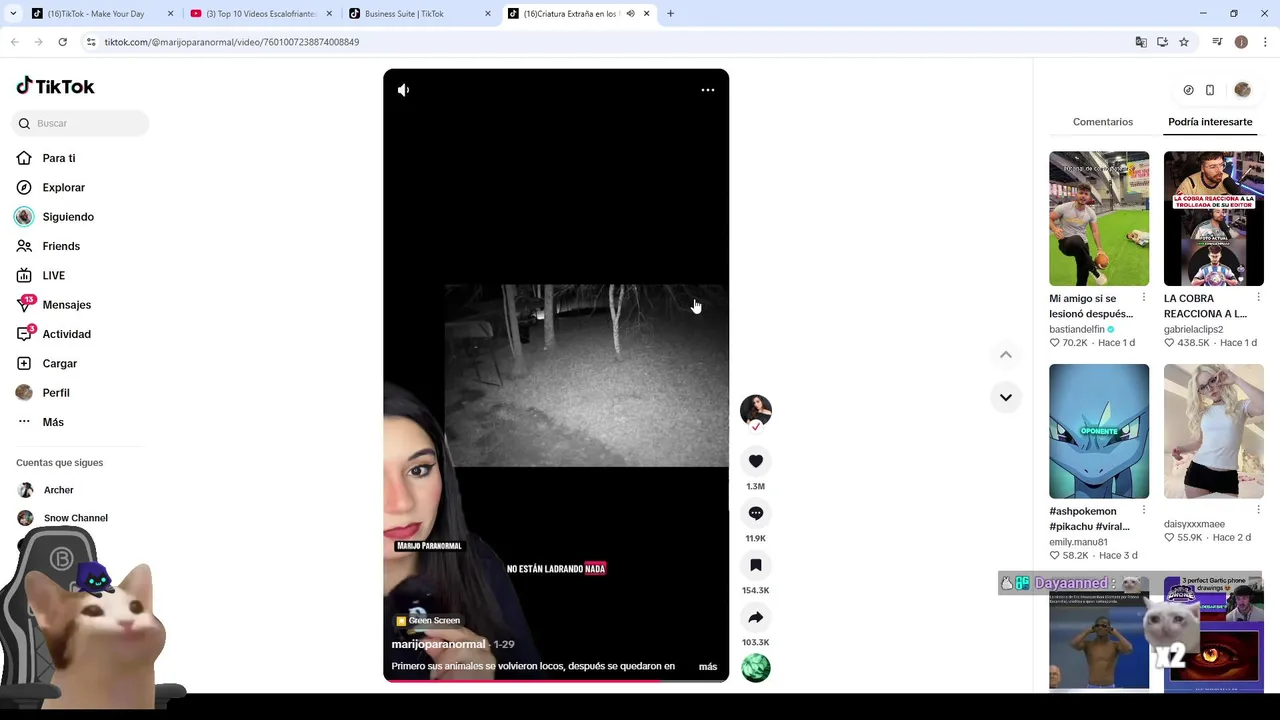Screen dimensions: 1280x720
Task: Open bastiandelfin profile link
Action: tap(1077, 329)
